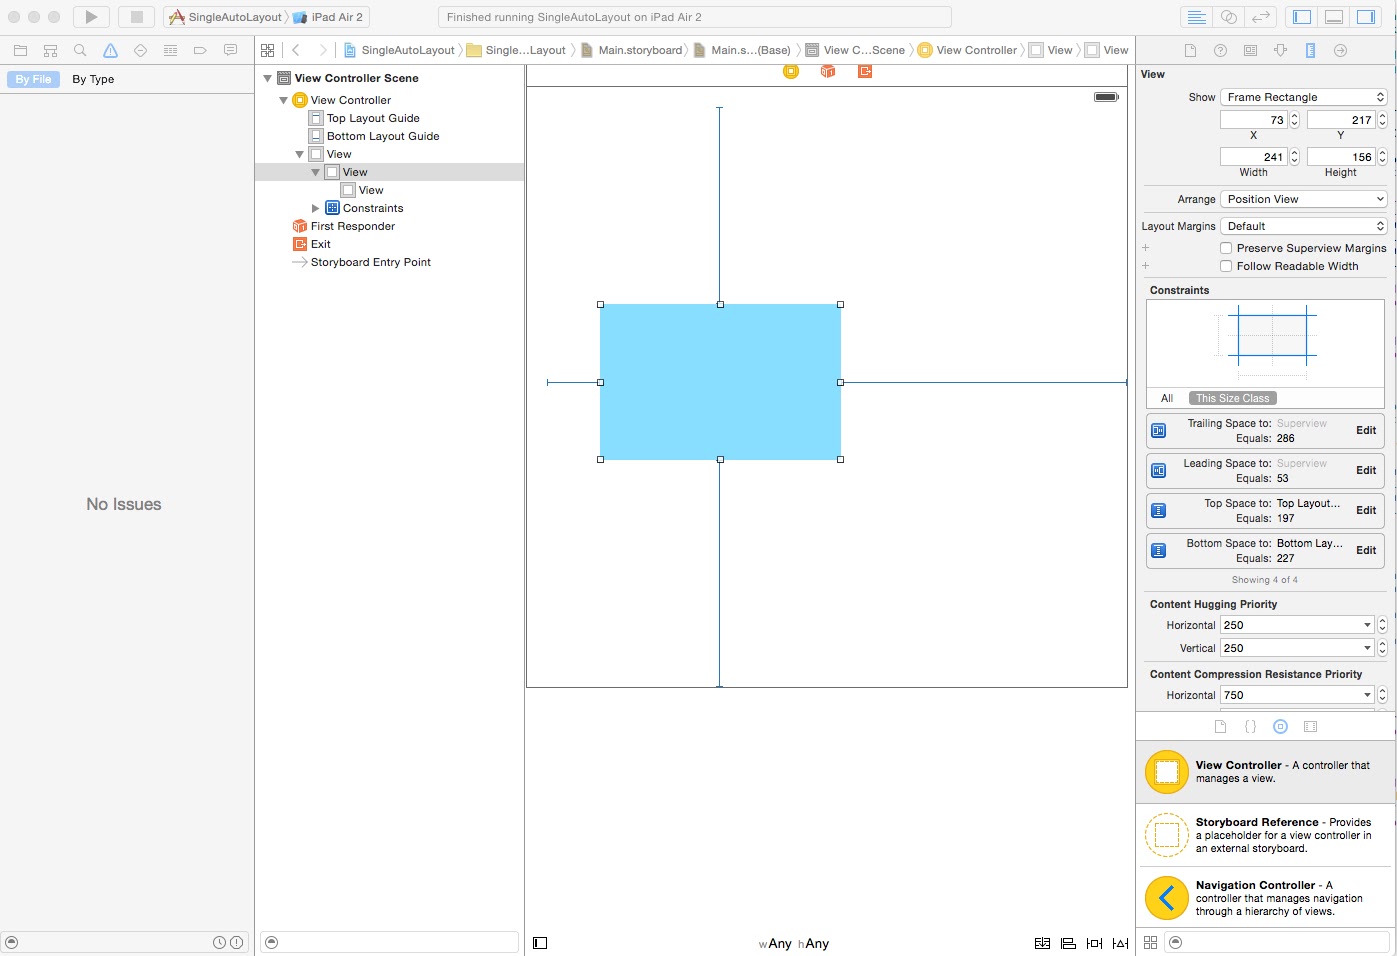Open the File inspector

(x=1190, y=49)
